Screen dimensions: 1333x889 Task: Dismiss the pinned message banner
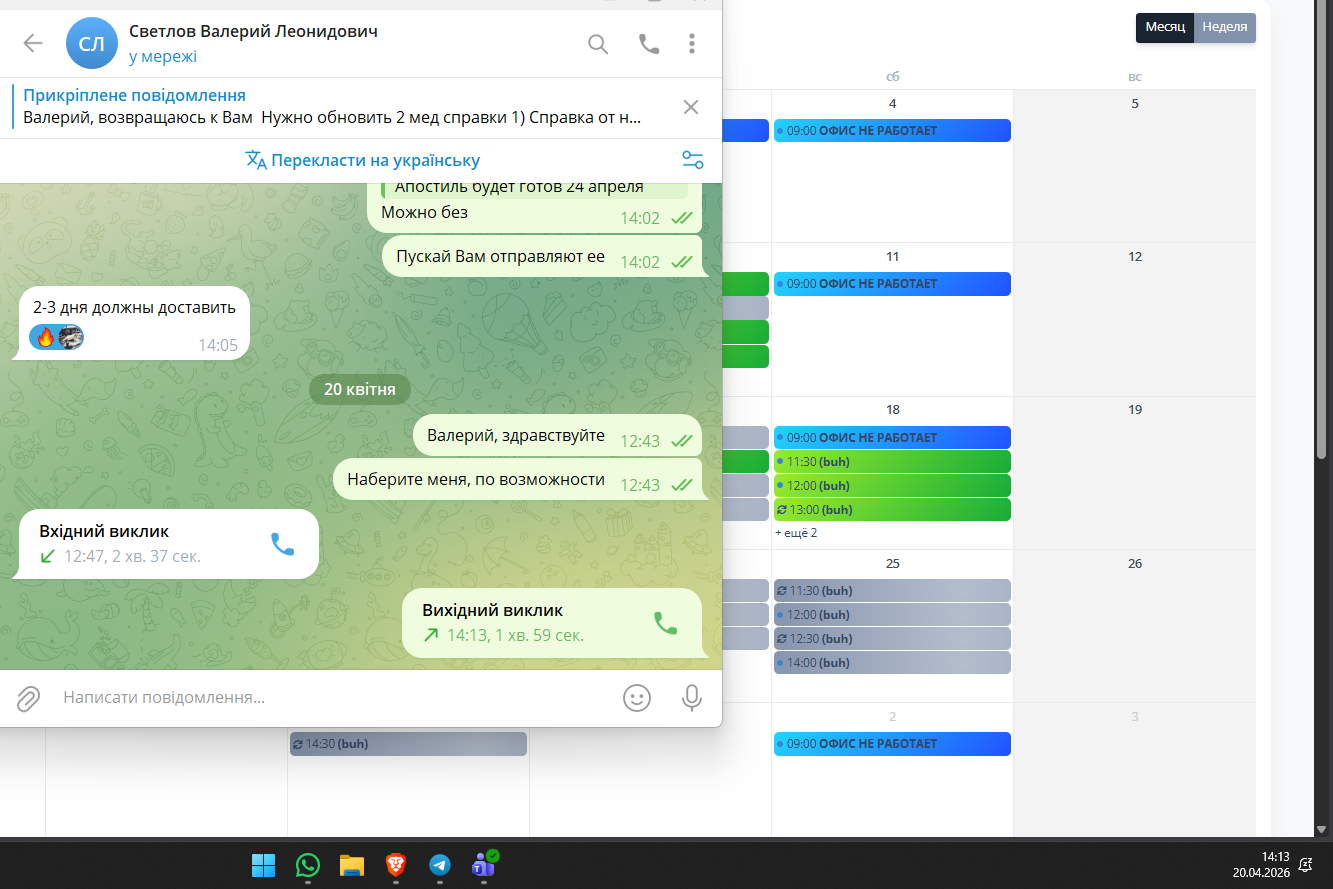pyautogui.click(x=690, y=107)
